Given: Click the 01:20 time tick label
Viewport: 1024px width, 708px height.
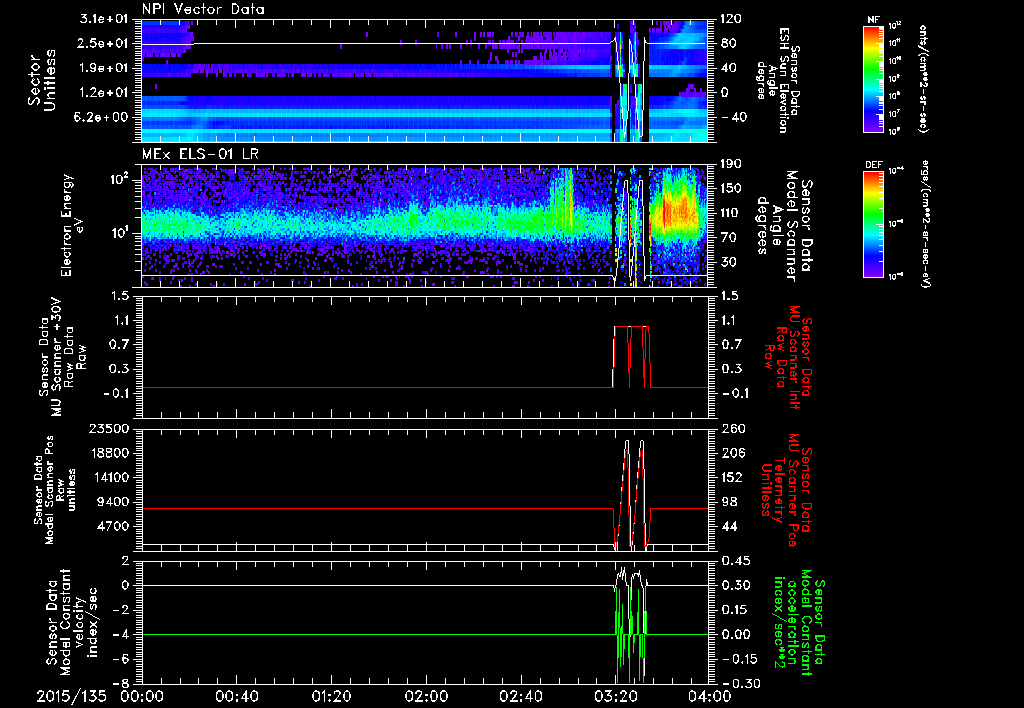Looking at the screenshot, I should click(x=331, y=696).
